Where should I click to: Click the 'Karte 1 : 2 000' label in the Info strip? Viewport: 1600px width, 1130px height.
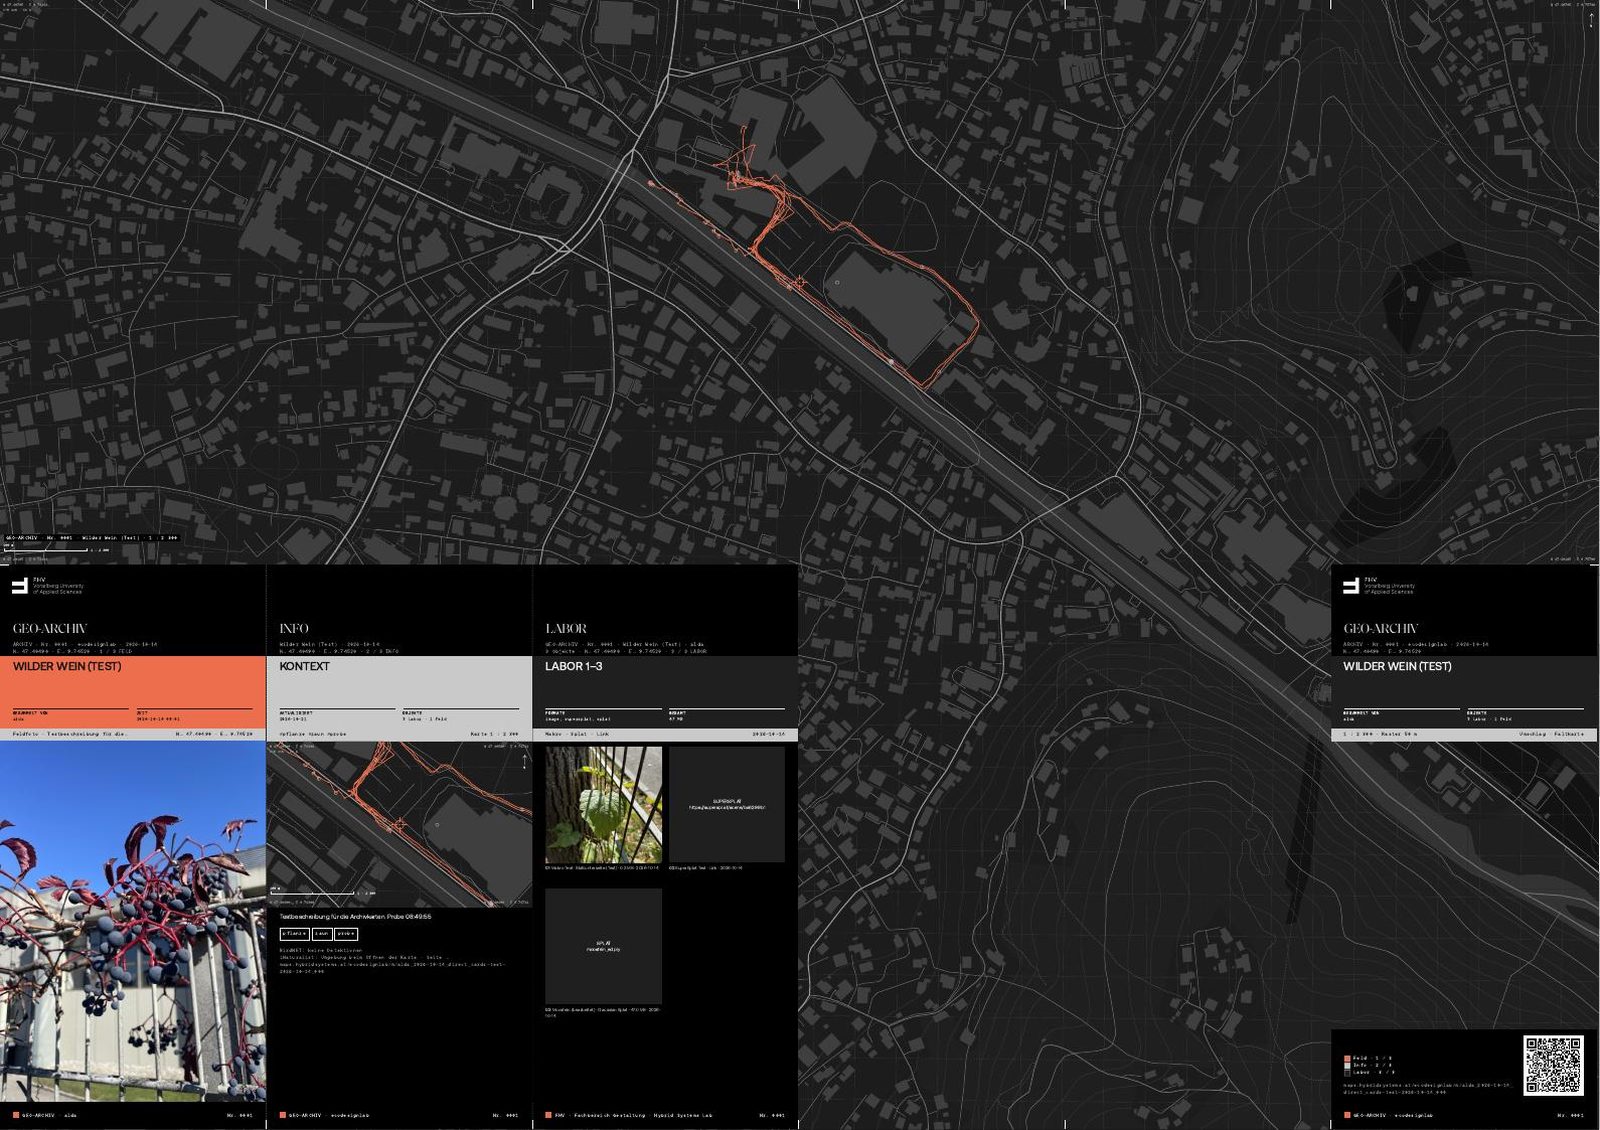[494, 734]
